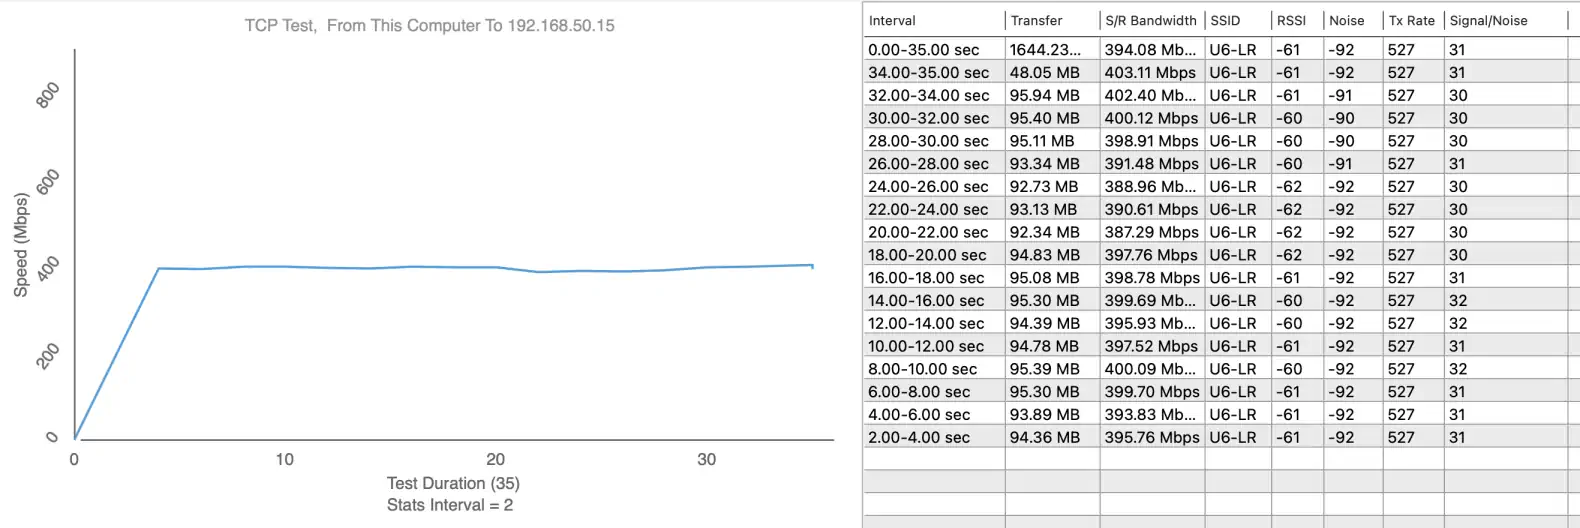This screenshot has width=1580, height=528.
Task: Click the Test Duration (35) axis label
Action: click(453, 483)
